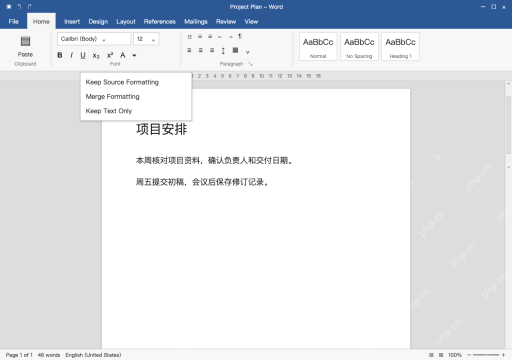Screen dimensions: 512x360
Task: Click the paragraph starting with 本周核对项目资料
Action: [x=215, y=161]
